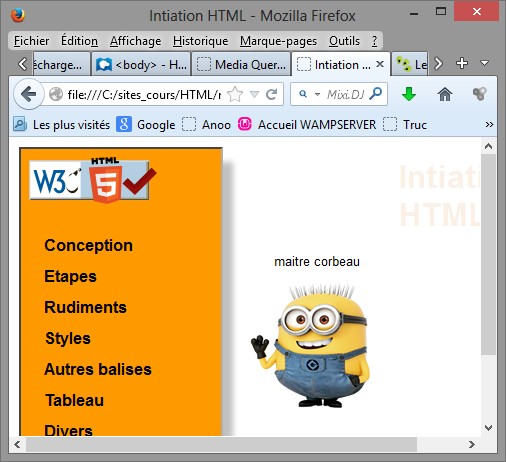Open the Anoo bookmark
Screen dimensions: 506x462
click(206, 125)
